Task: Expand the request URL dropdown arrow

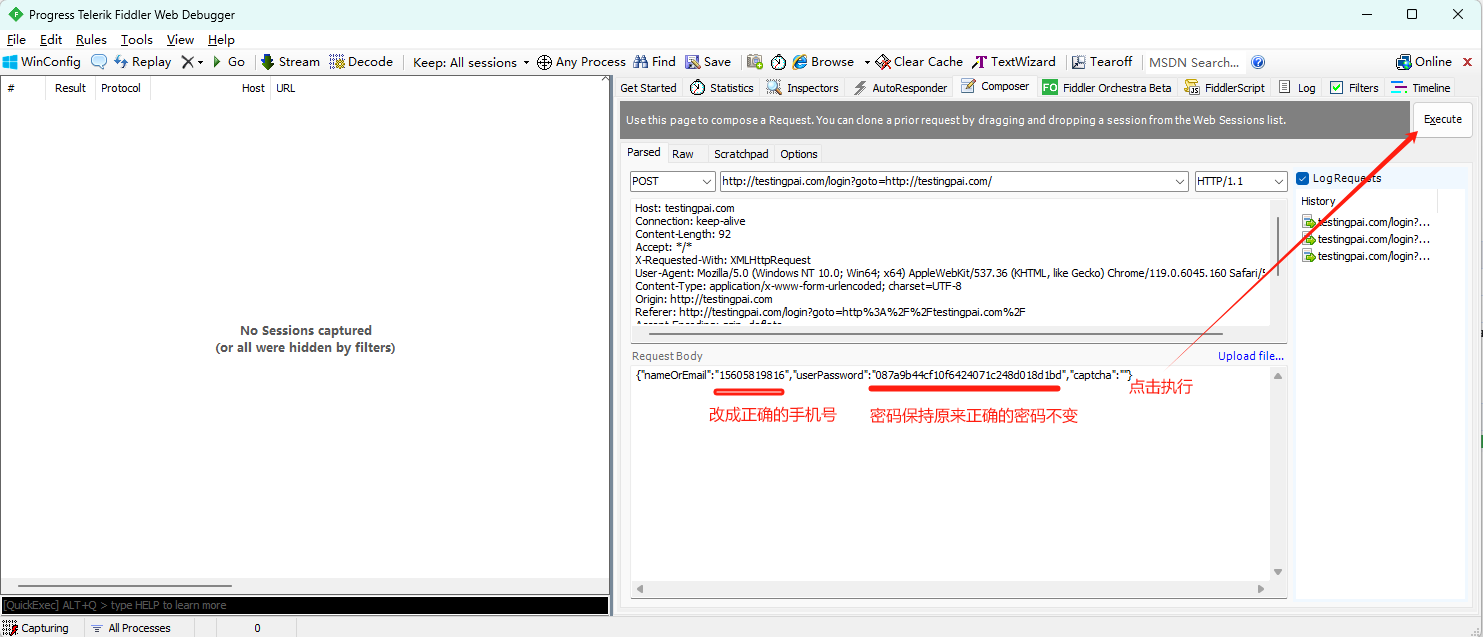Action: (1179, 181)
